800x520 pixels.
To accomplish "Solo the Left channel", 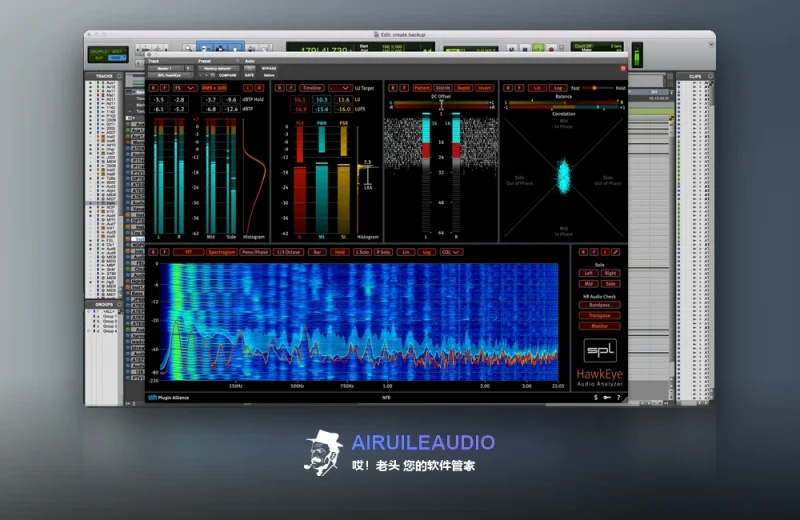I will 588,273.
